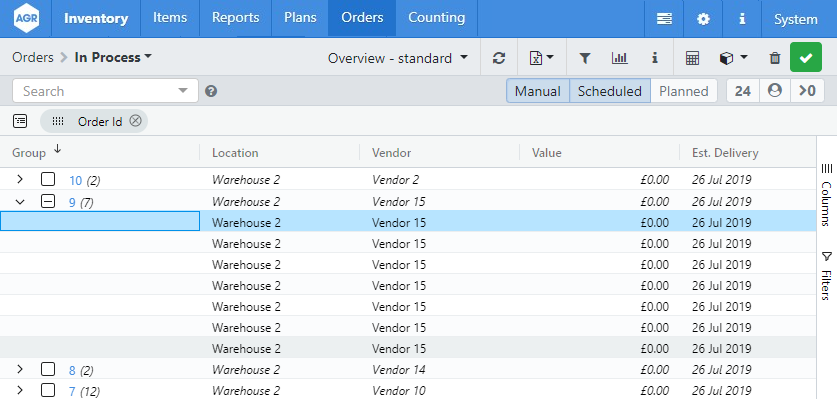837x399 pixels.
Task: Open the Reports tab
Action: (235, 18)
